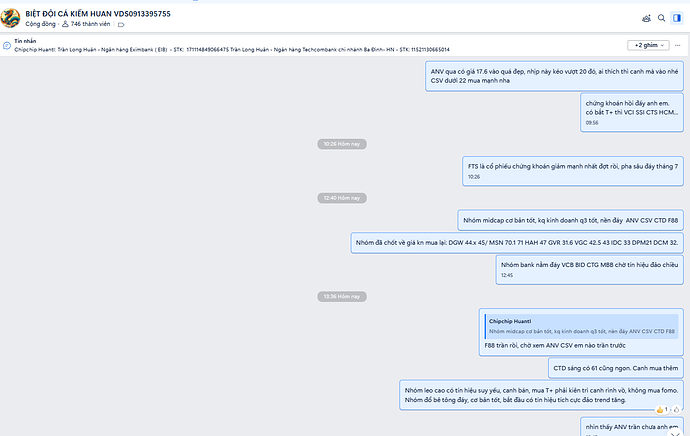Open the quoted Chipchip Huantl reply preview
690x436 pixels.
581,326
